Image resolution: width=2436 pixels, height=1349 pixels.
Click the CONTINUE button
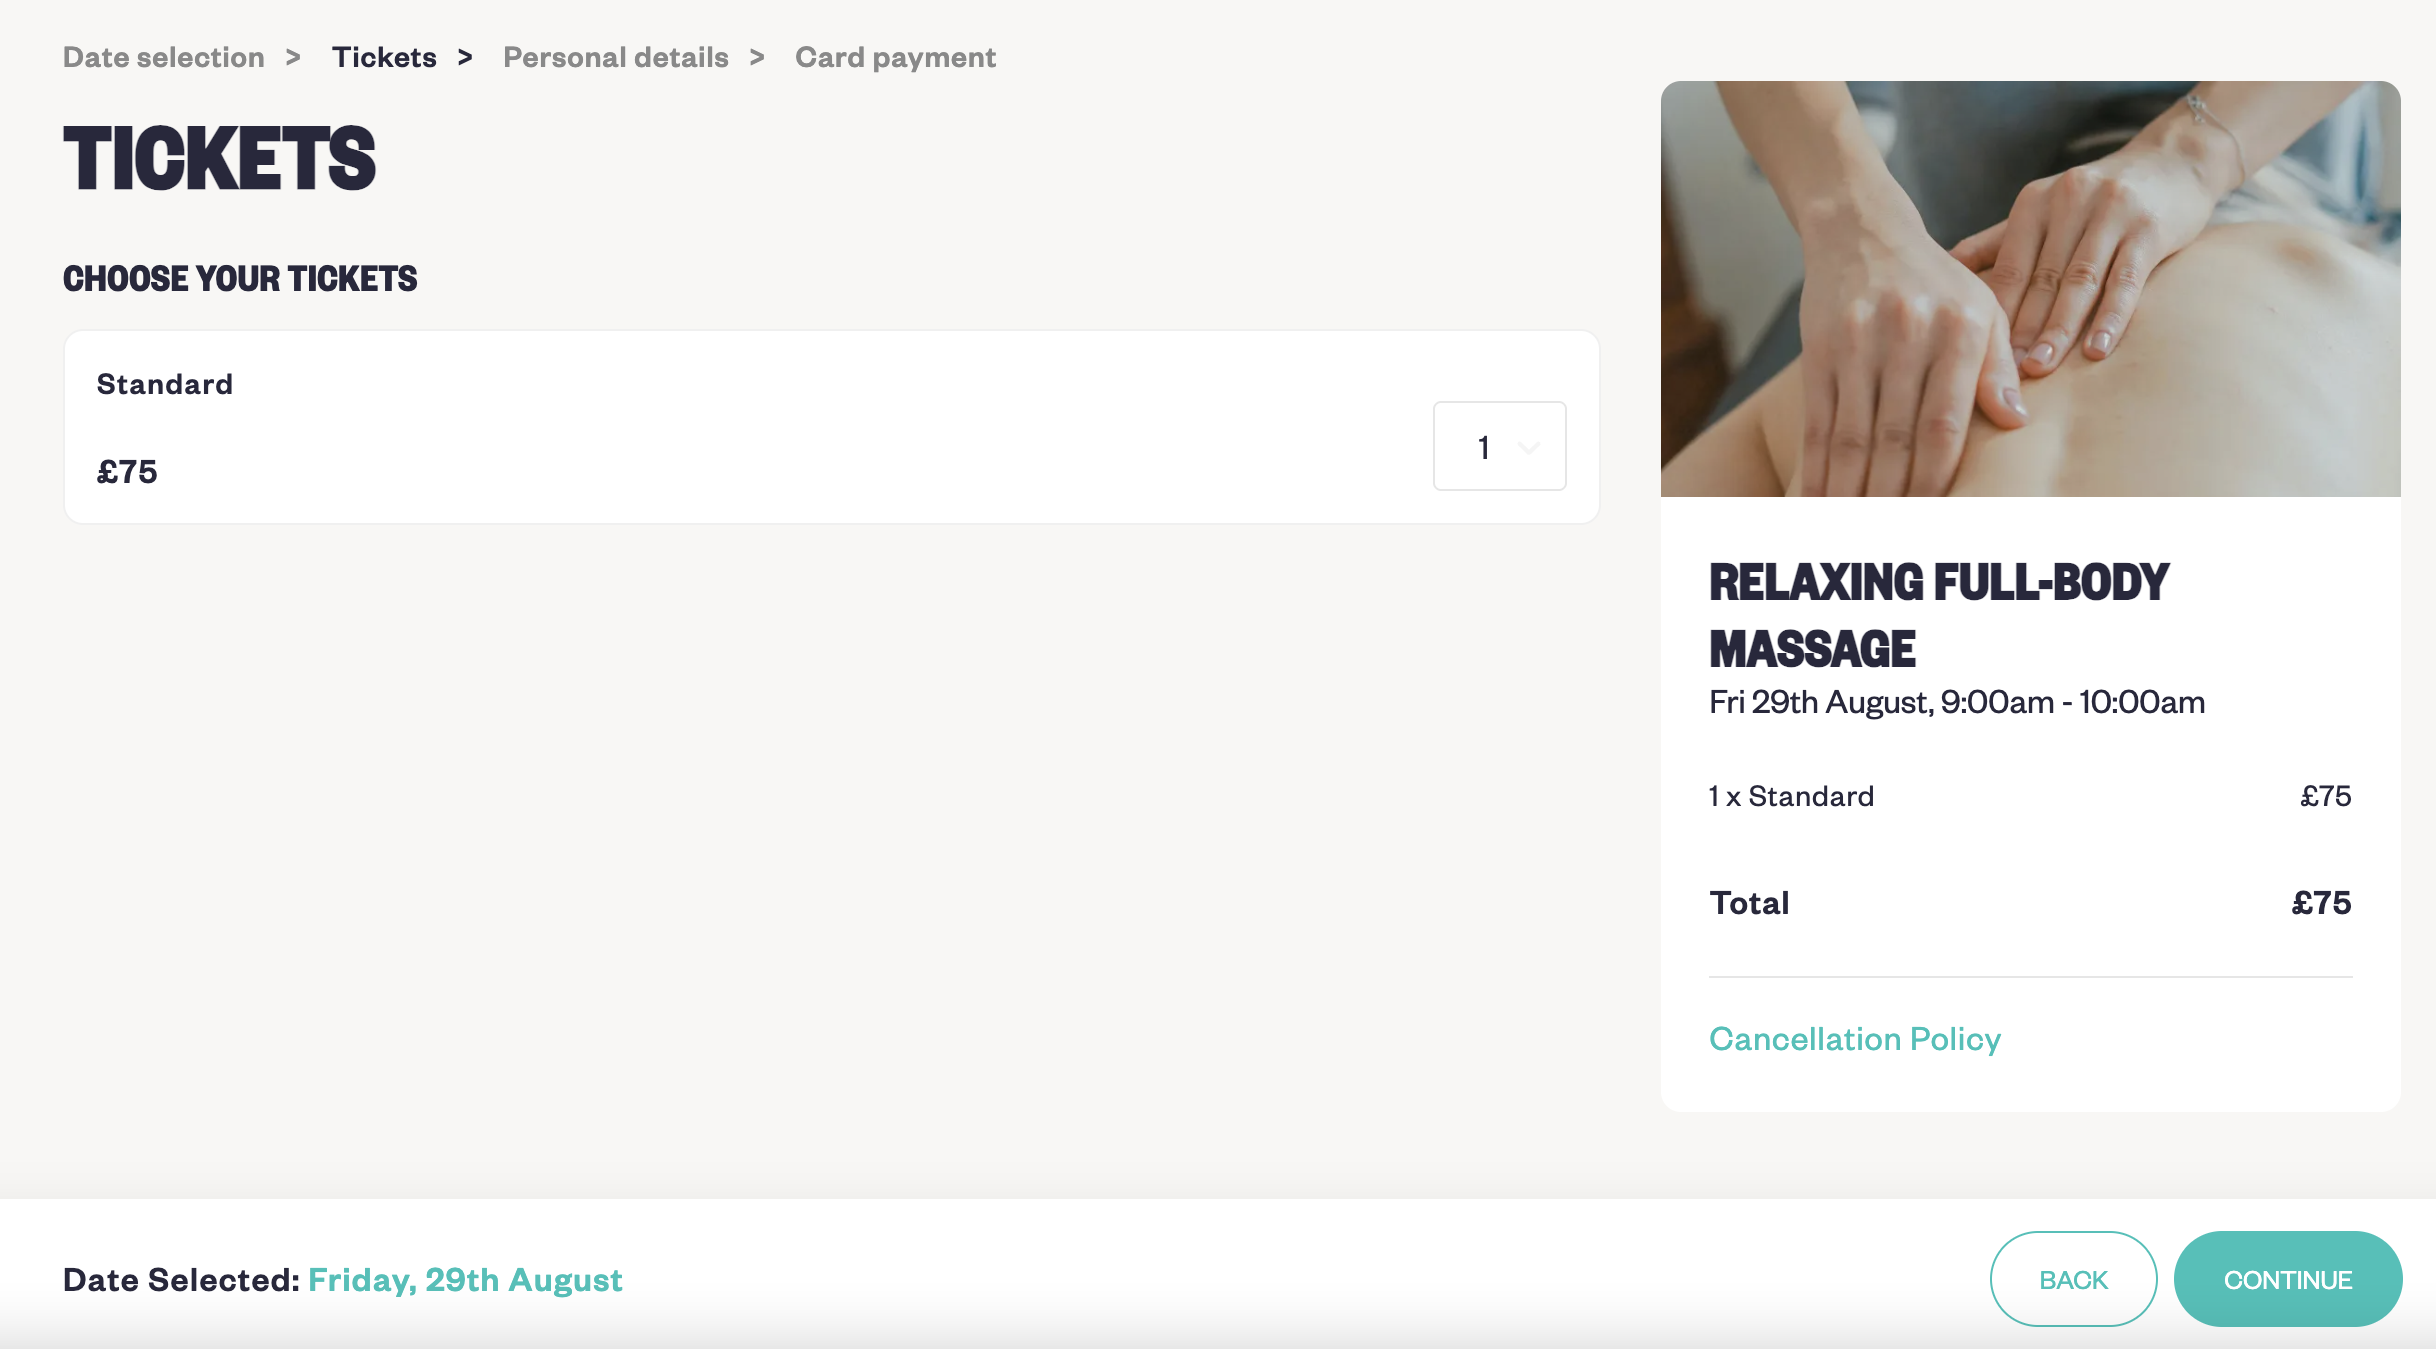tap(2288, 1279)
